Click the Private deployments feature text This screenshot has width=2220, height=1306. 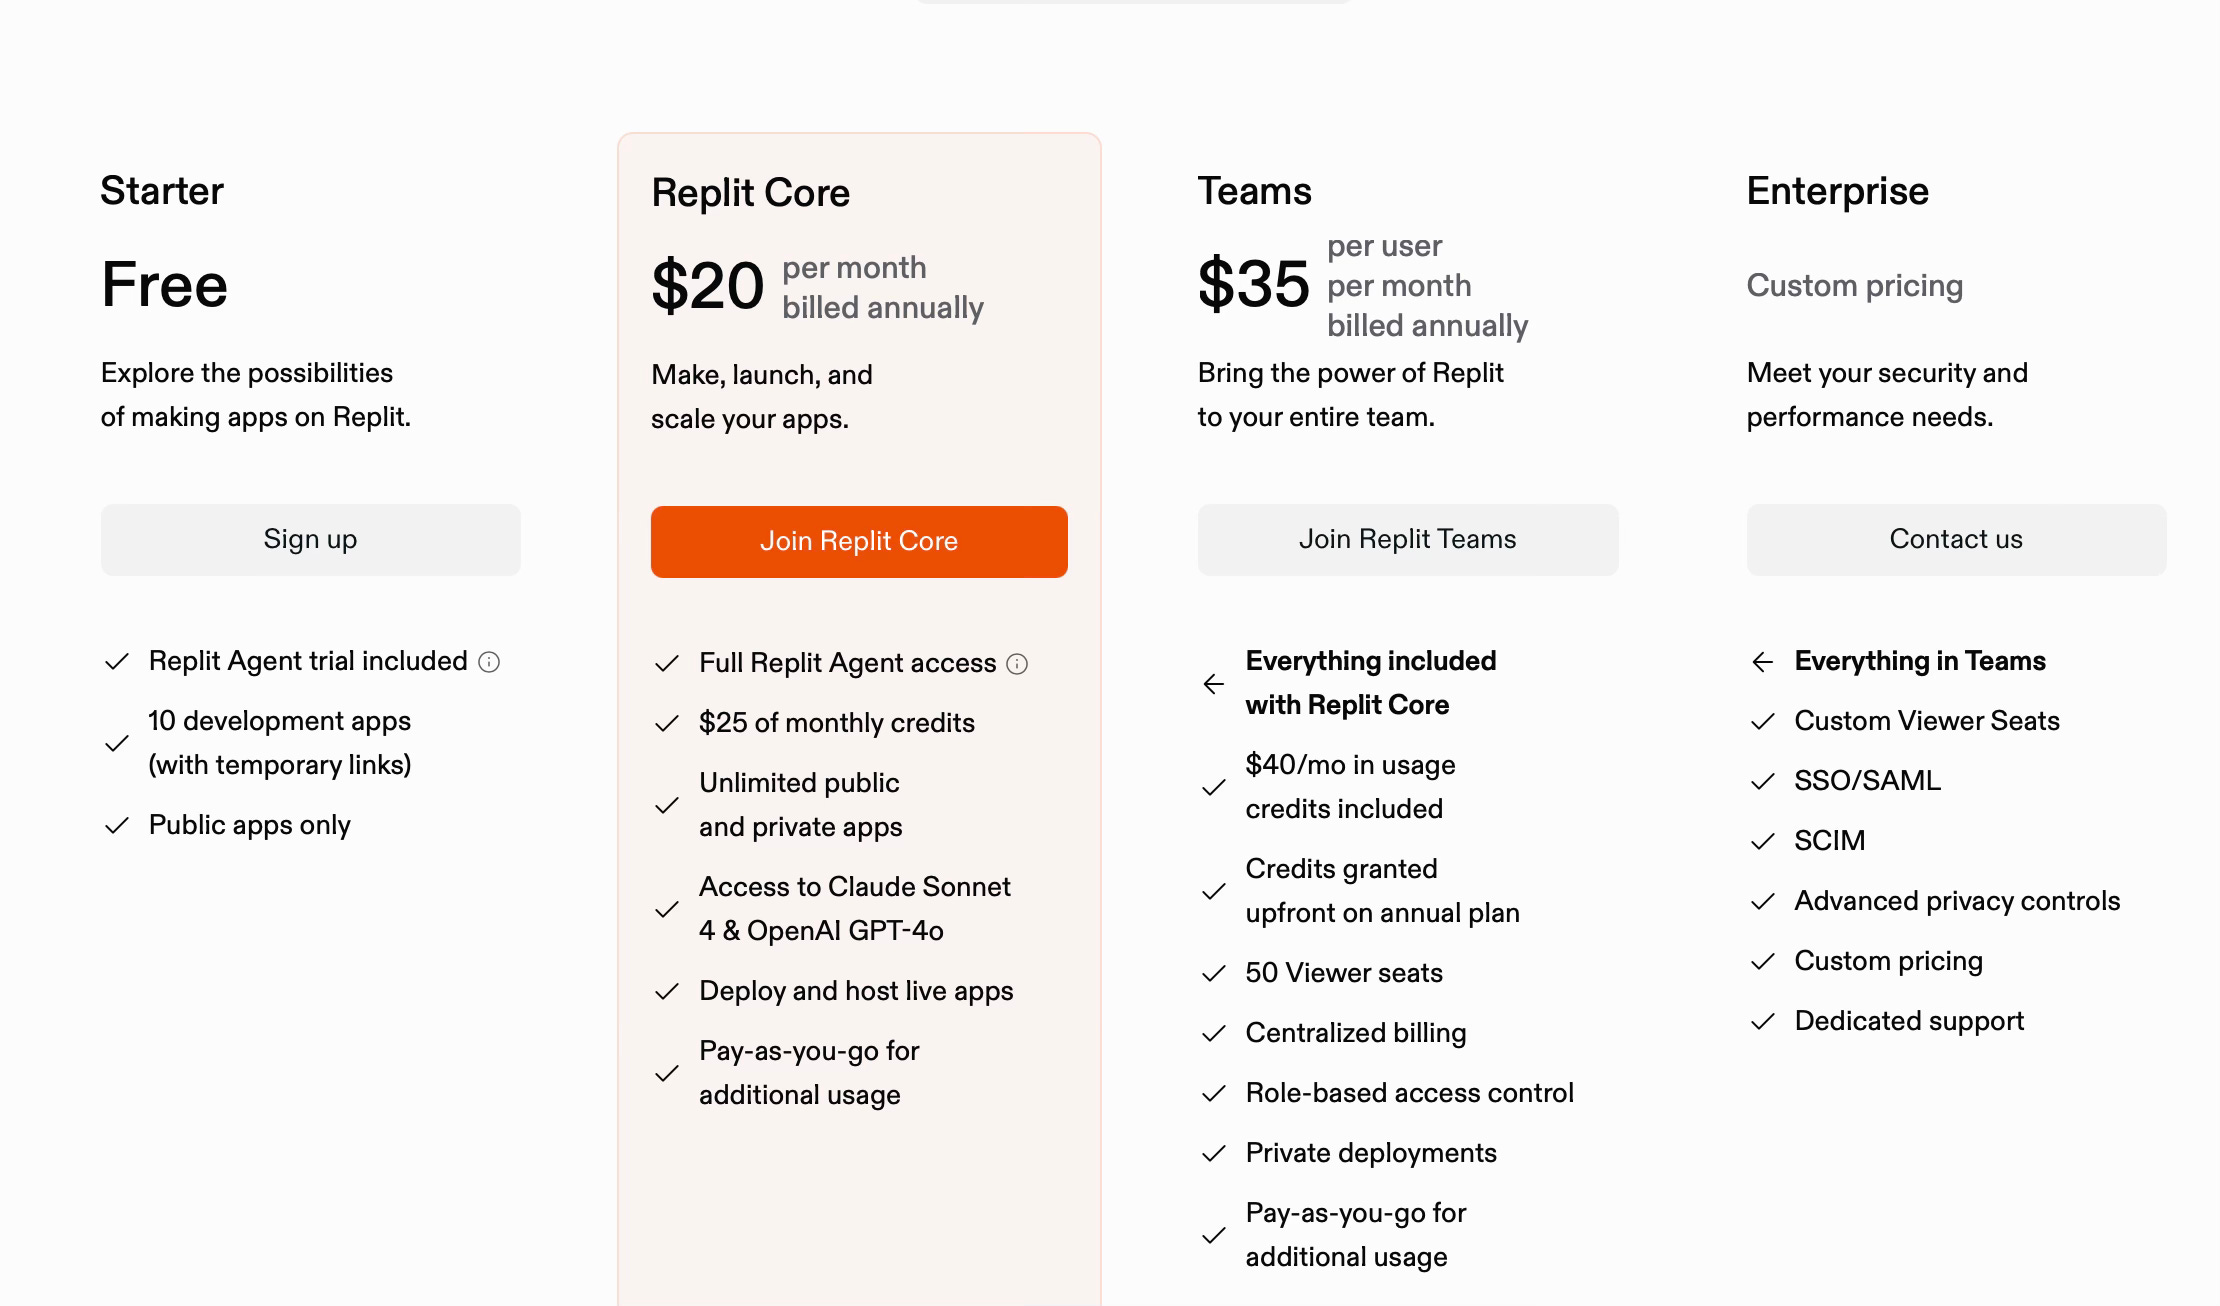point(1371,1153)
